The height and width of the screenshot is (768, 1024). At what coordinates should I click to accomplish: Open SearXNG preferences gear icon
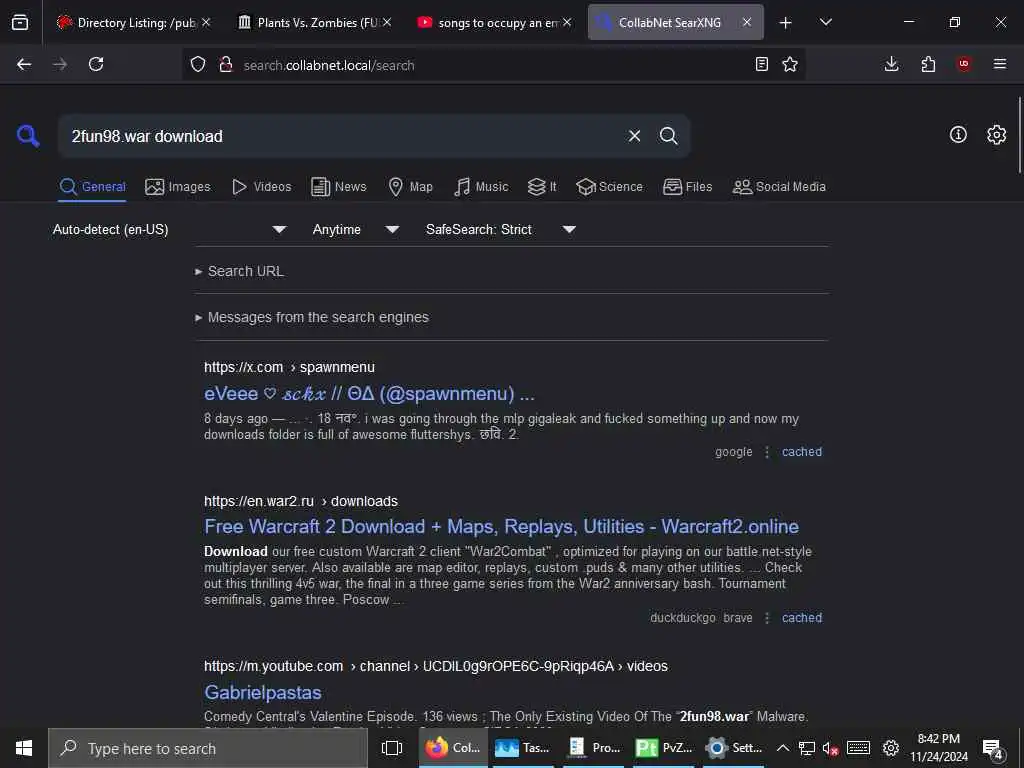996,135
